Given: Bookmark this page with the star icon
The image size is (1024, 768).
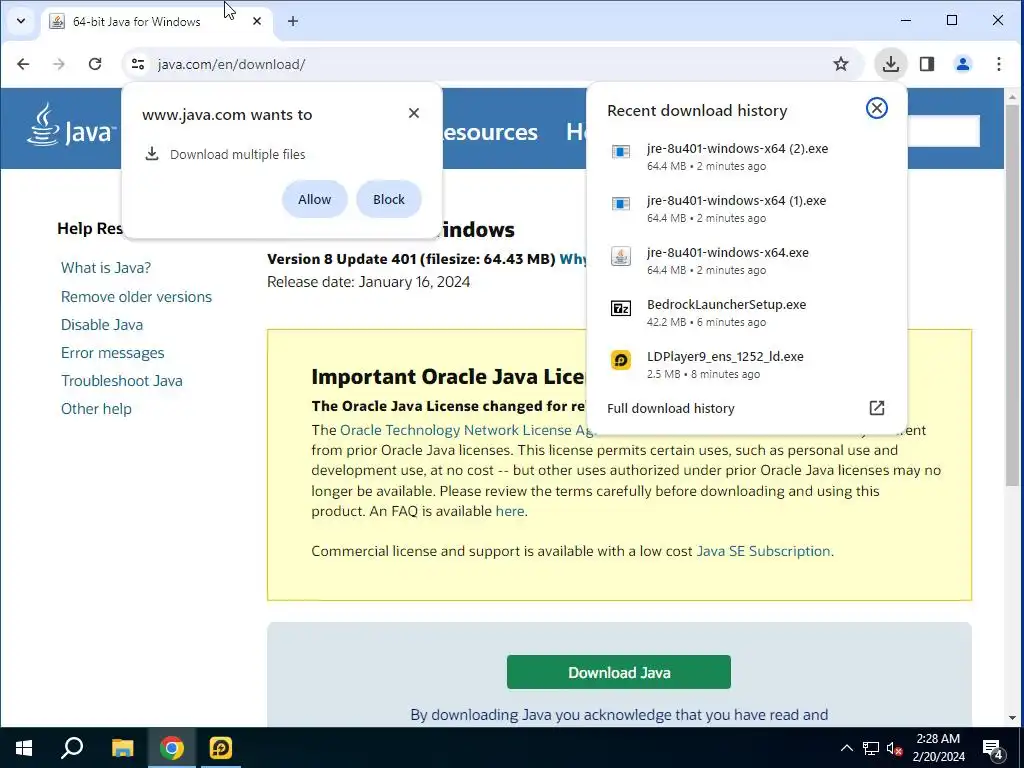Looking at the screenshot, I should click(x=840, y=64).
